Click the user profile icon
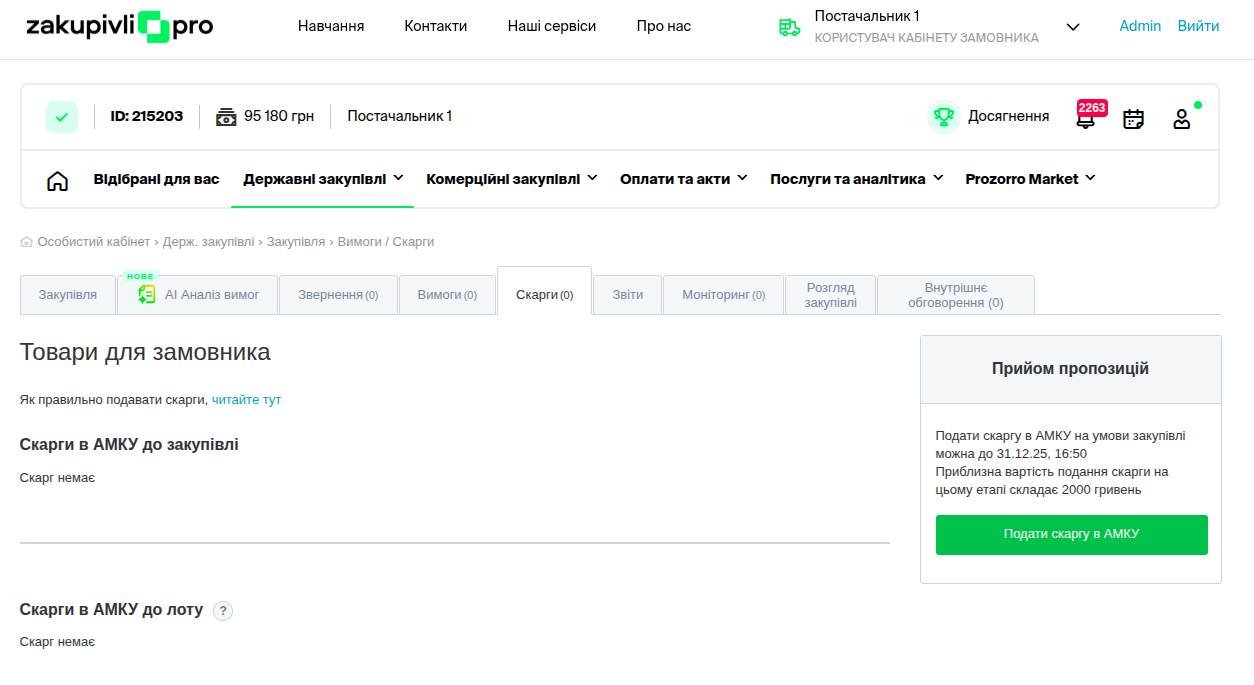Viewport: 1254px width, 685px height. pyautogui.click(x=1181, y=119)
